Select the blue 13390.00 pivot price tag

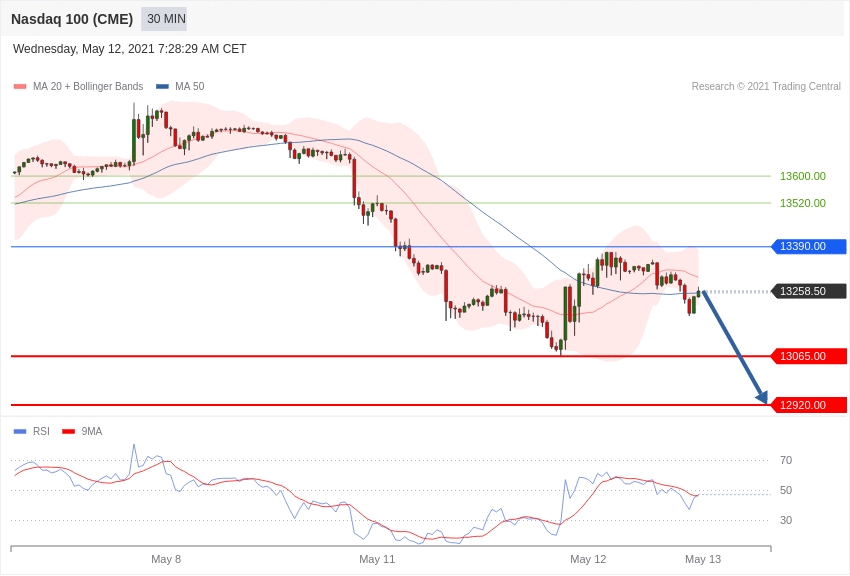808,247
